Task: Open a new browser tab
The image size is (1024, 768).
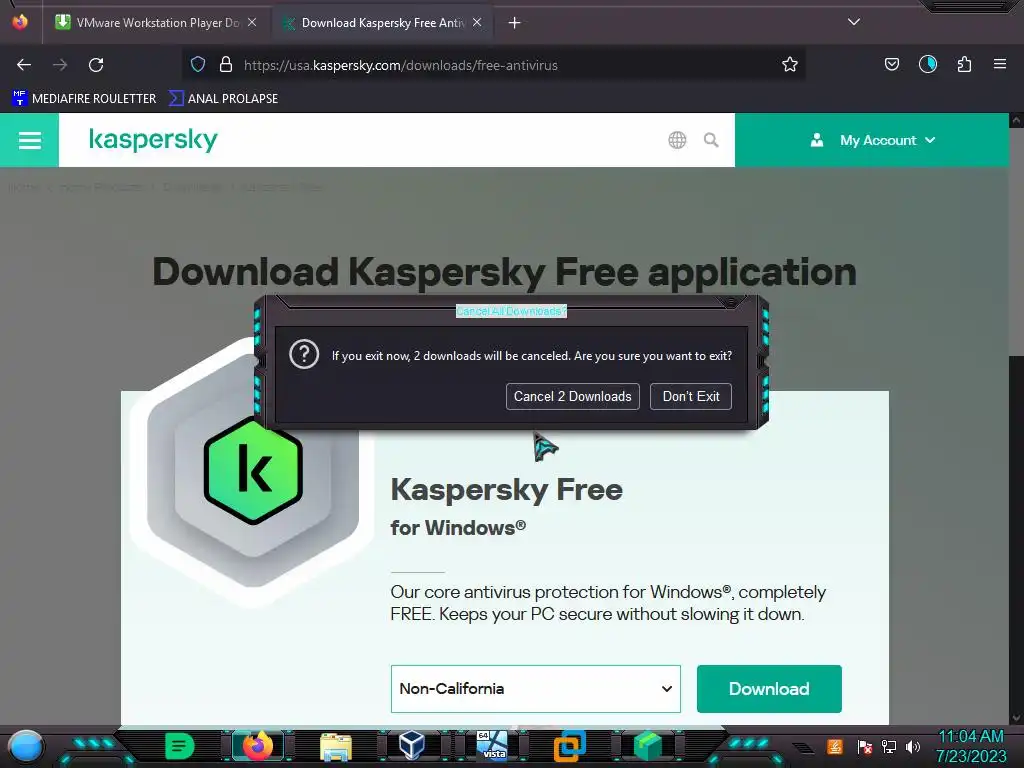Action: (515, 23)
